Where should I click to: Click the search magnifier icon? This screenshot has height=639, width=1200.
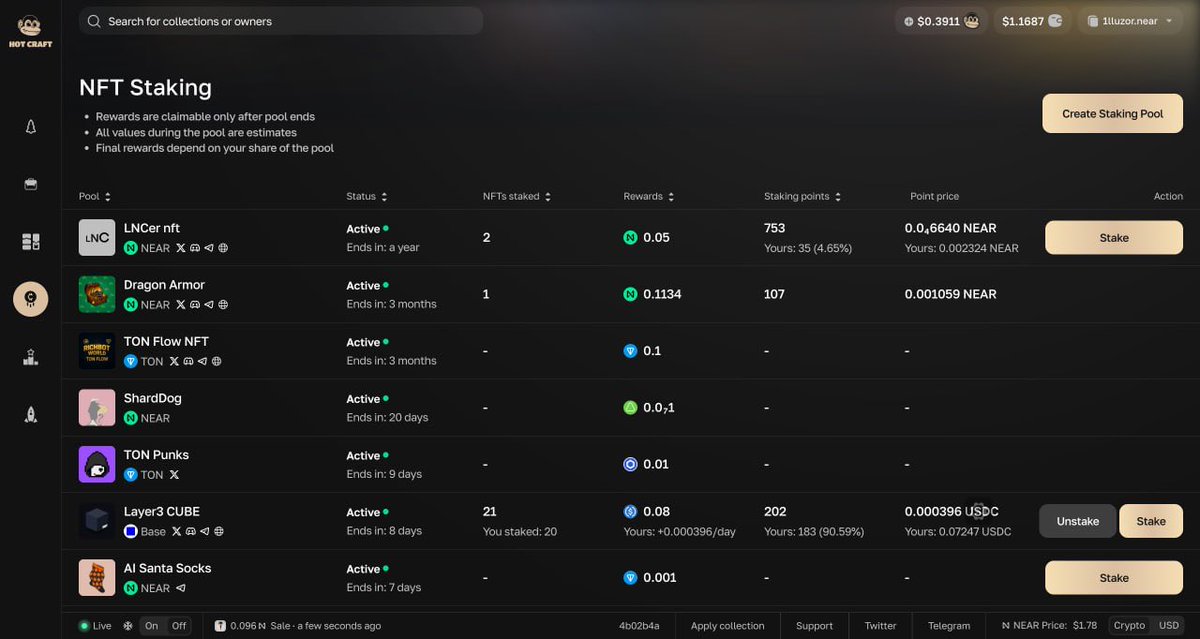(94, 21)
